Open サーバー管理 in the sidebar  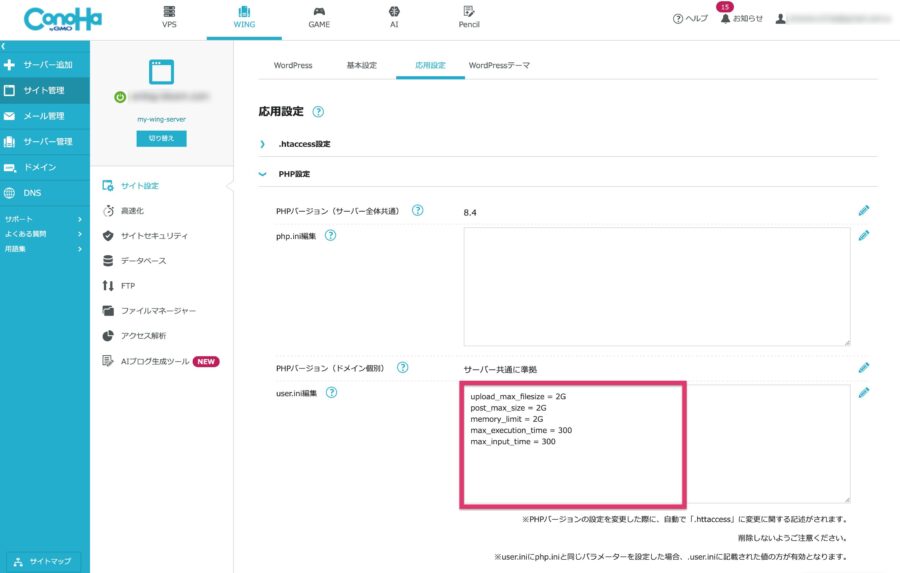click(x=45, y=141)
